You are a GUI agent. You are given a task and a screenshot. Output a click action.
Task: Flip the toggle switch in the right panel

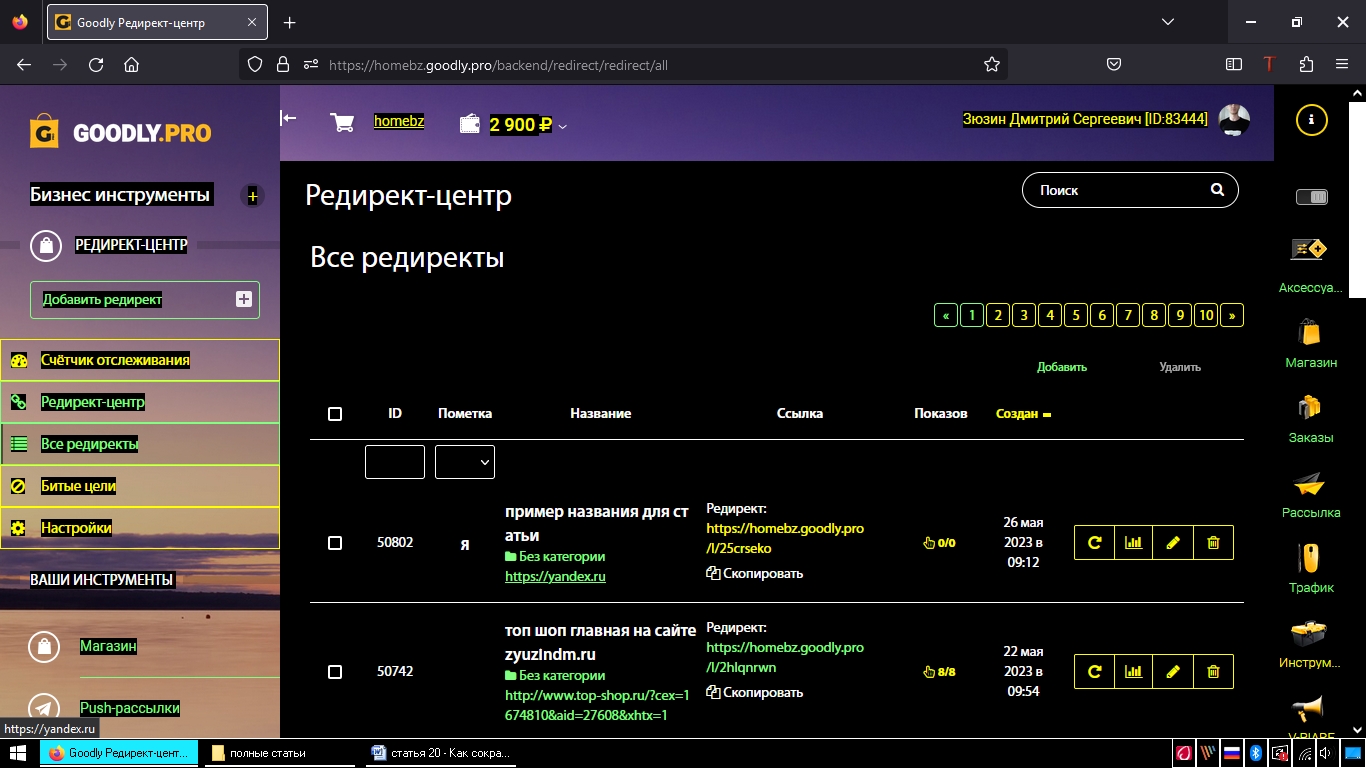(1311, 197)
